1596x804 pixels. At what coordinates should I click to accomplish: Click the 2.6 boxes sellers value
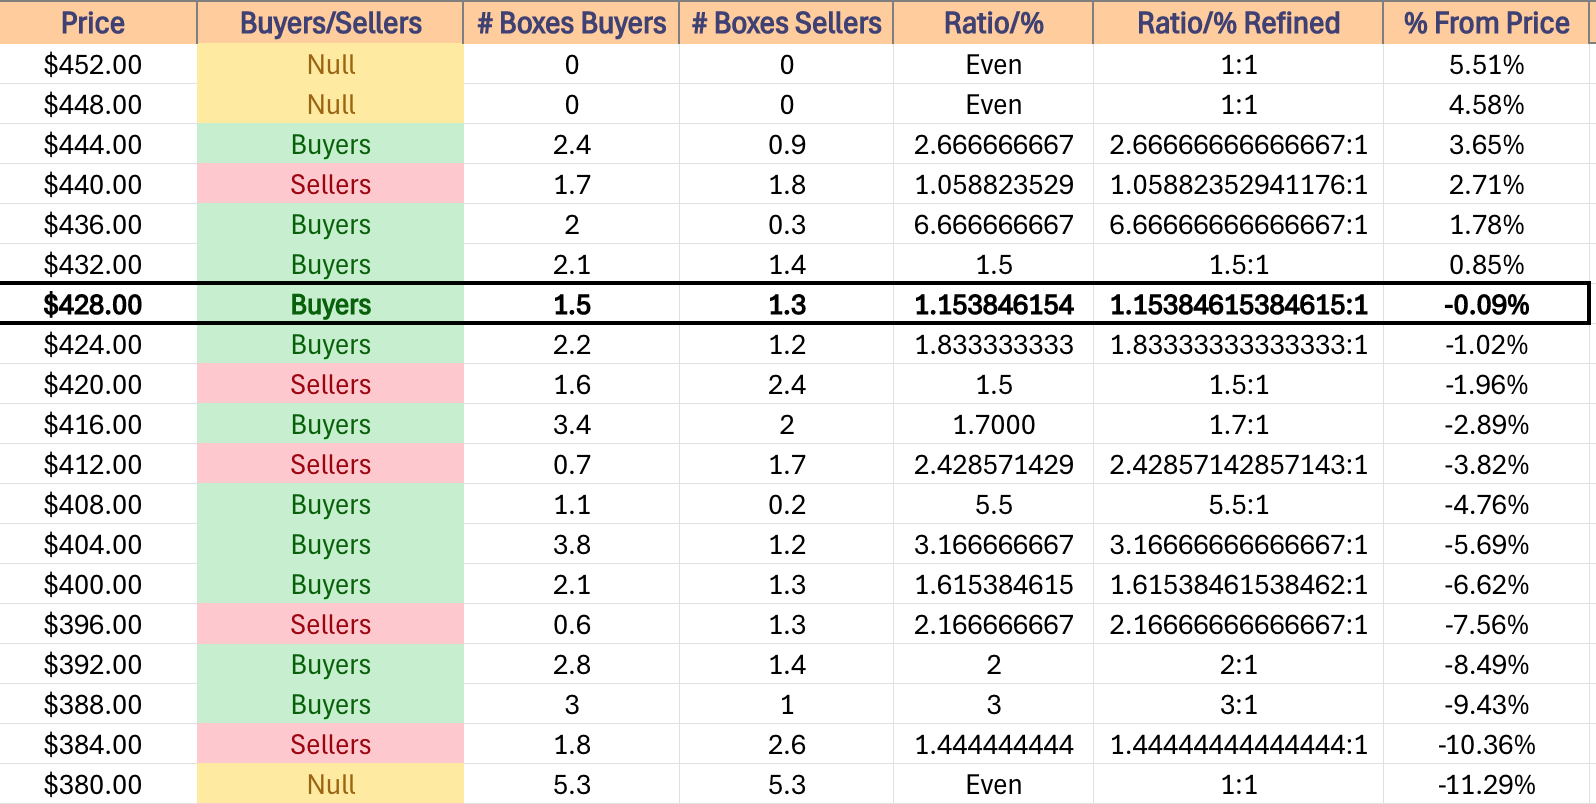tap(787, 745)
